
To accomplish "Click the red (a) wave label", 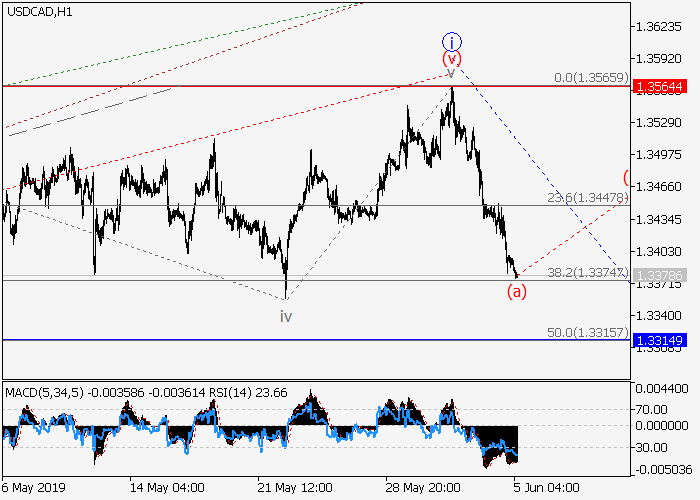I will point(516,292).
